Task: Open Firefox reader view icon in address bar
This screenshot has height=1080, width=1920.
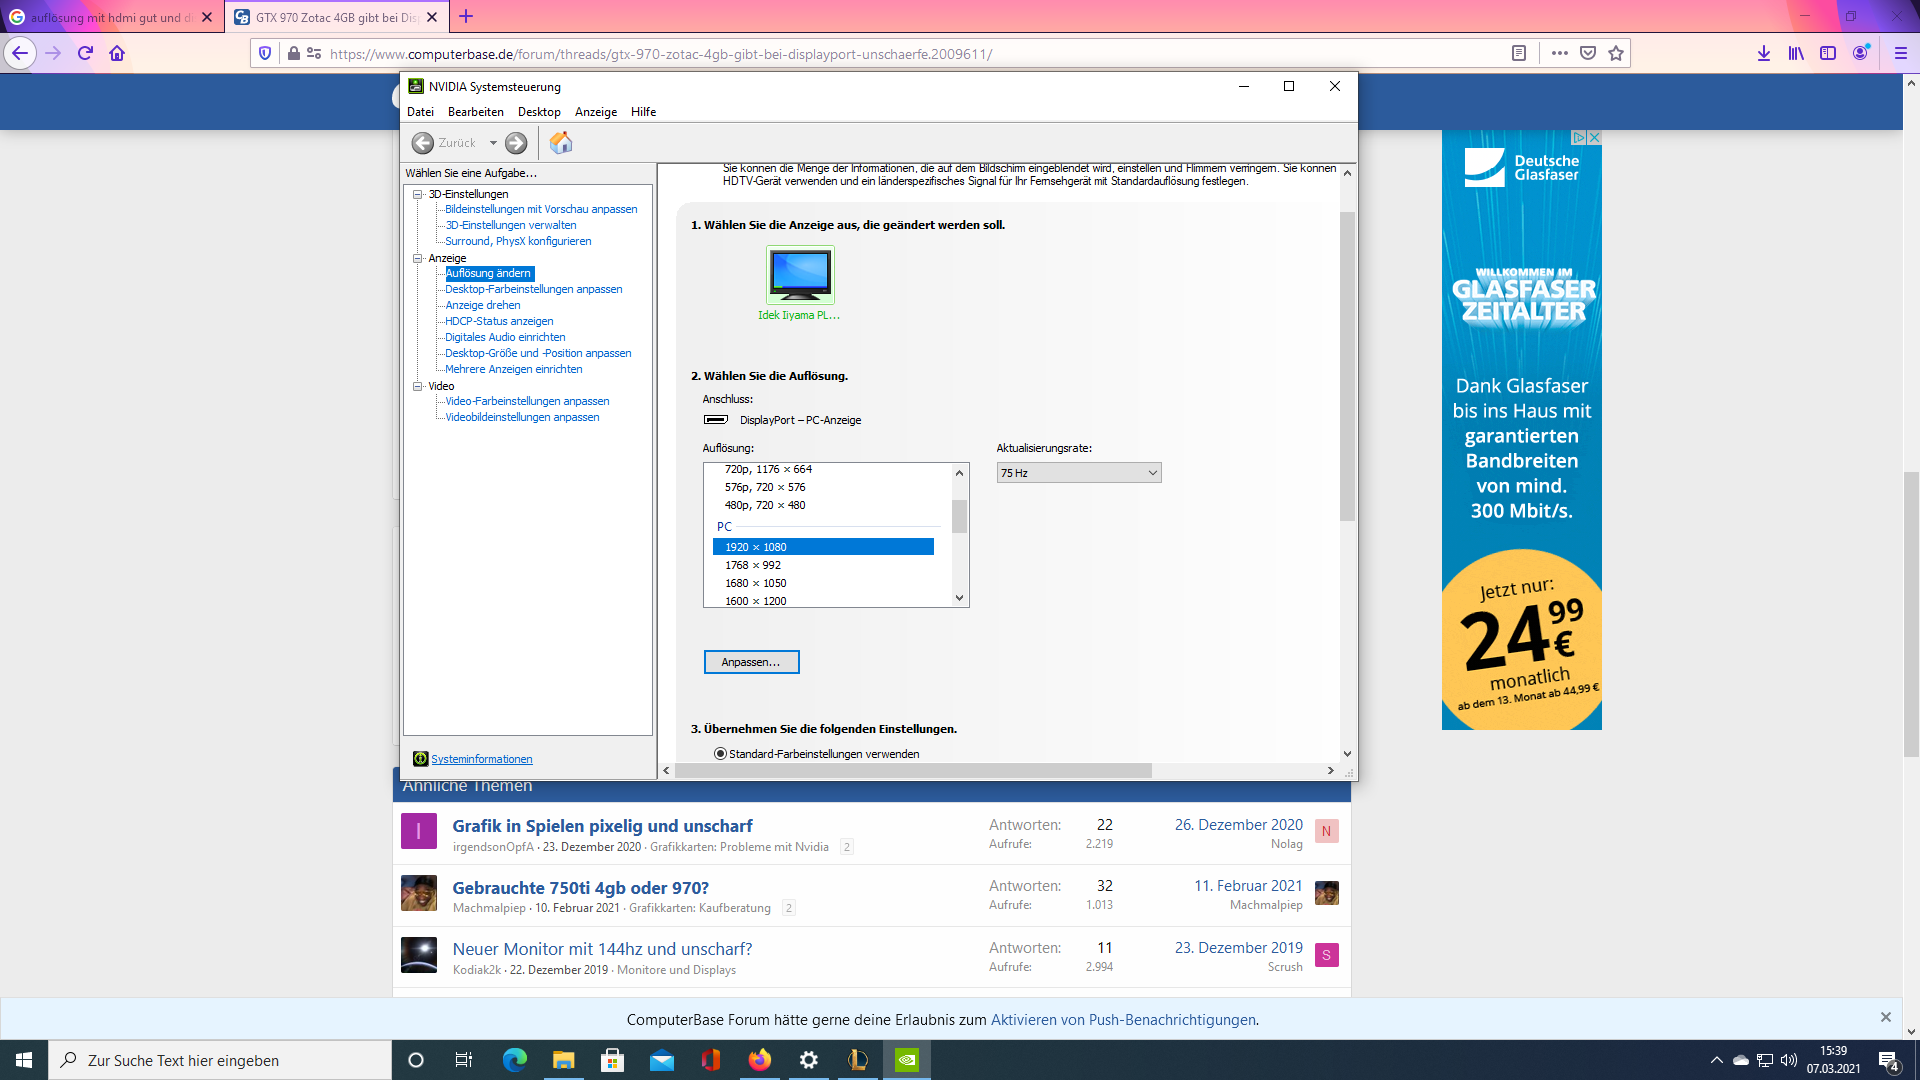Action: coord(1518,53)
